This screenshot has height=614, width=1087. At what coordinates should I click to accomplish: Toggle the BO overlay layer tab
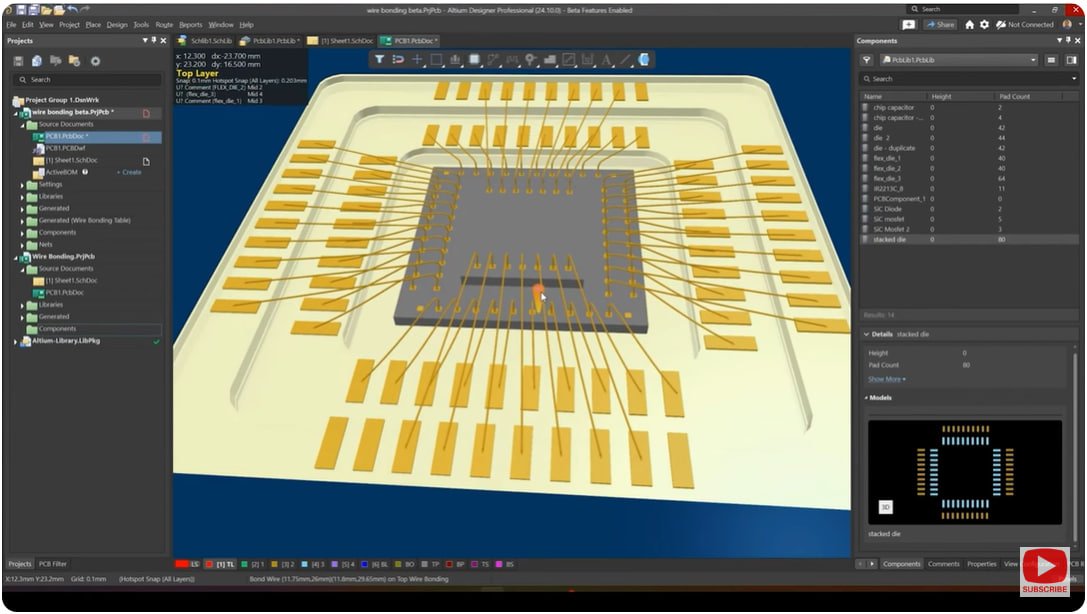[404, 565]
